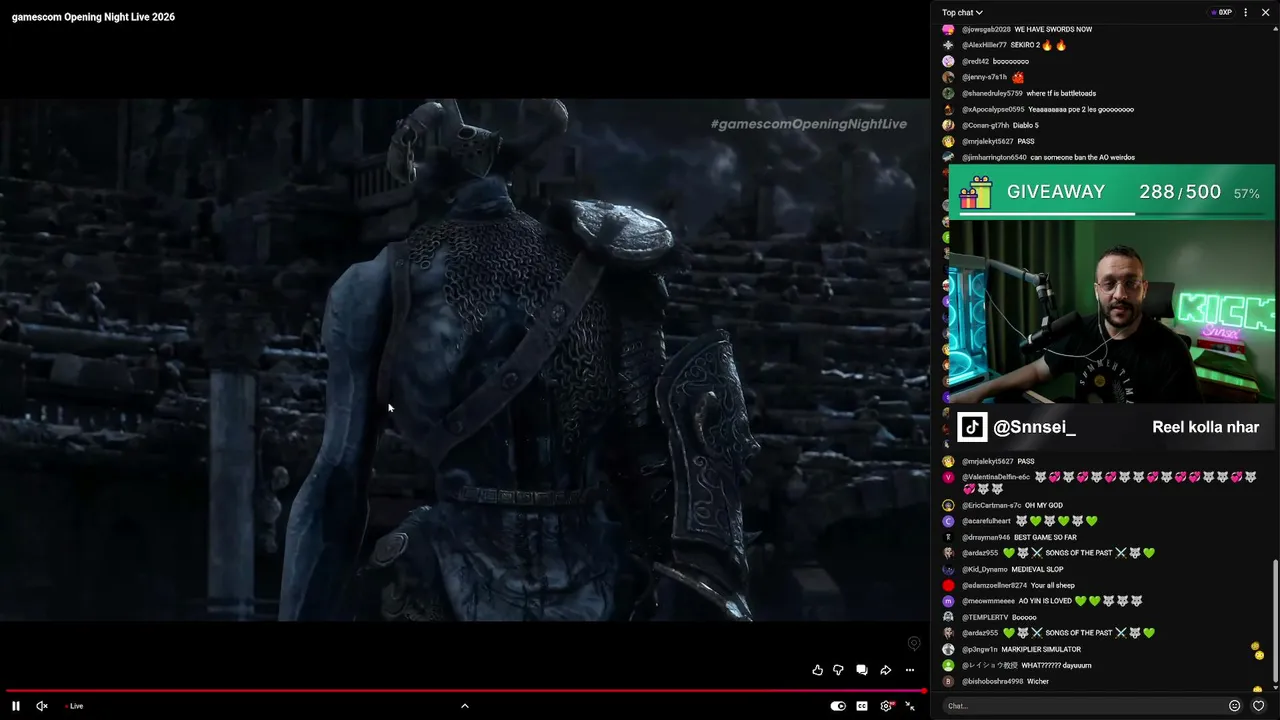This screenshot has height=720, width=1280.
Task: Jump to the Live indicator
Action: 74,706
